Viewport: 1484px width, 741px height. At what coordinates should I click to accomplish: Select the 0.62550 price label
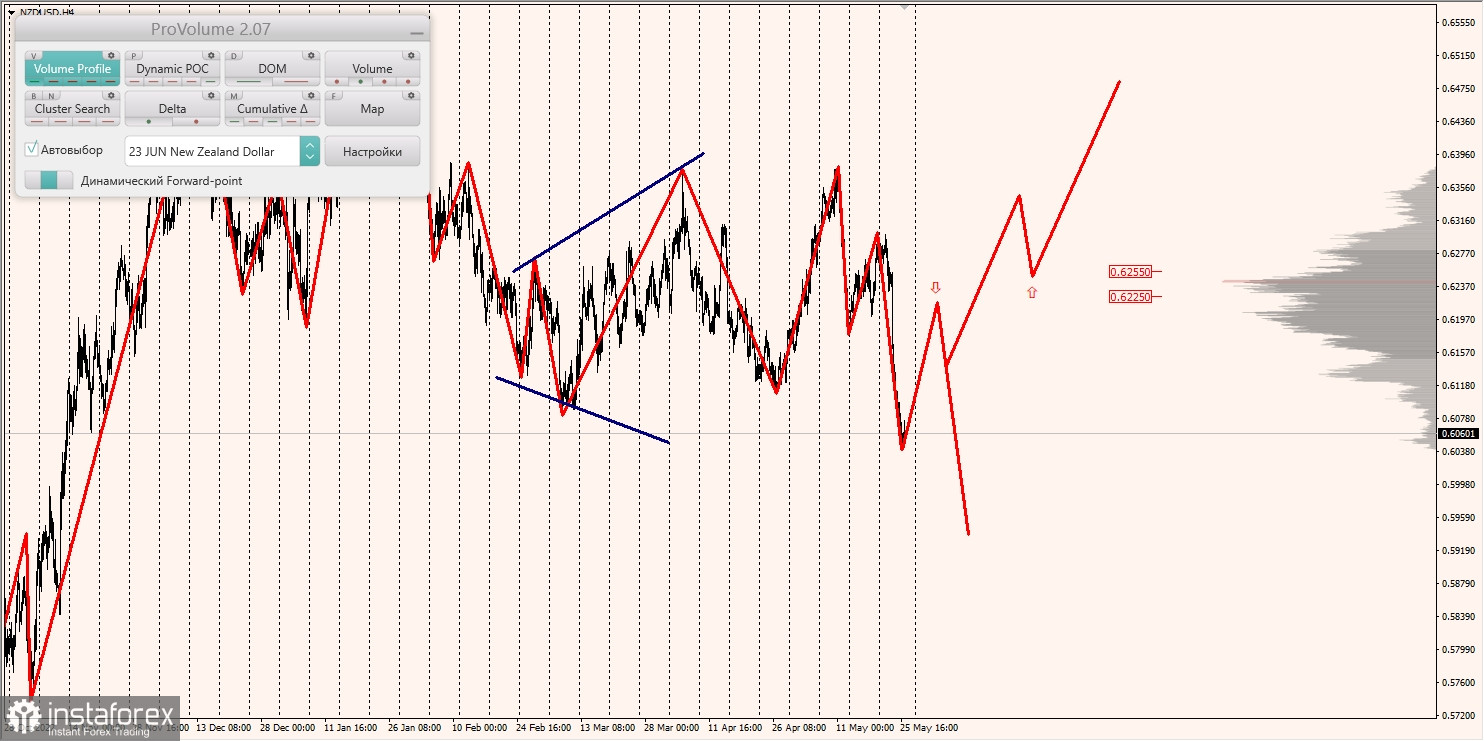point(1130,272)
